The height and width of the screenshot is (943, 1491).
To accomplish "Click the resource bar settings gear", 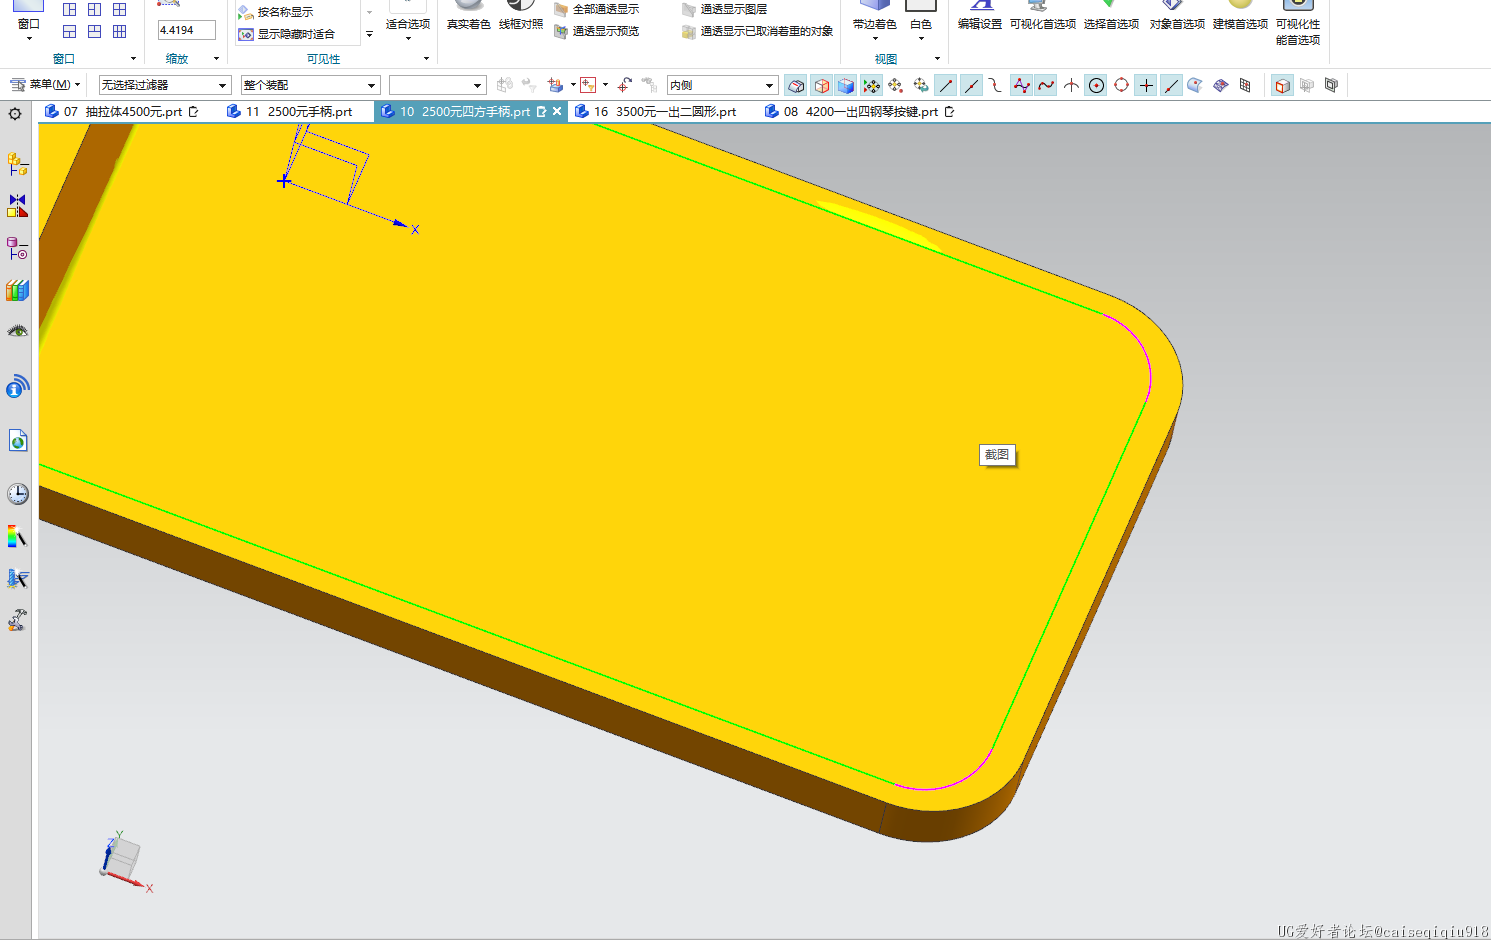I will pyautogui.click(x=15, y=113).
